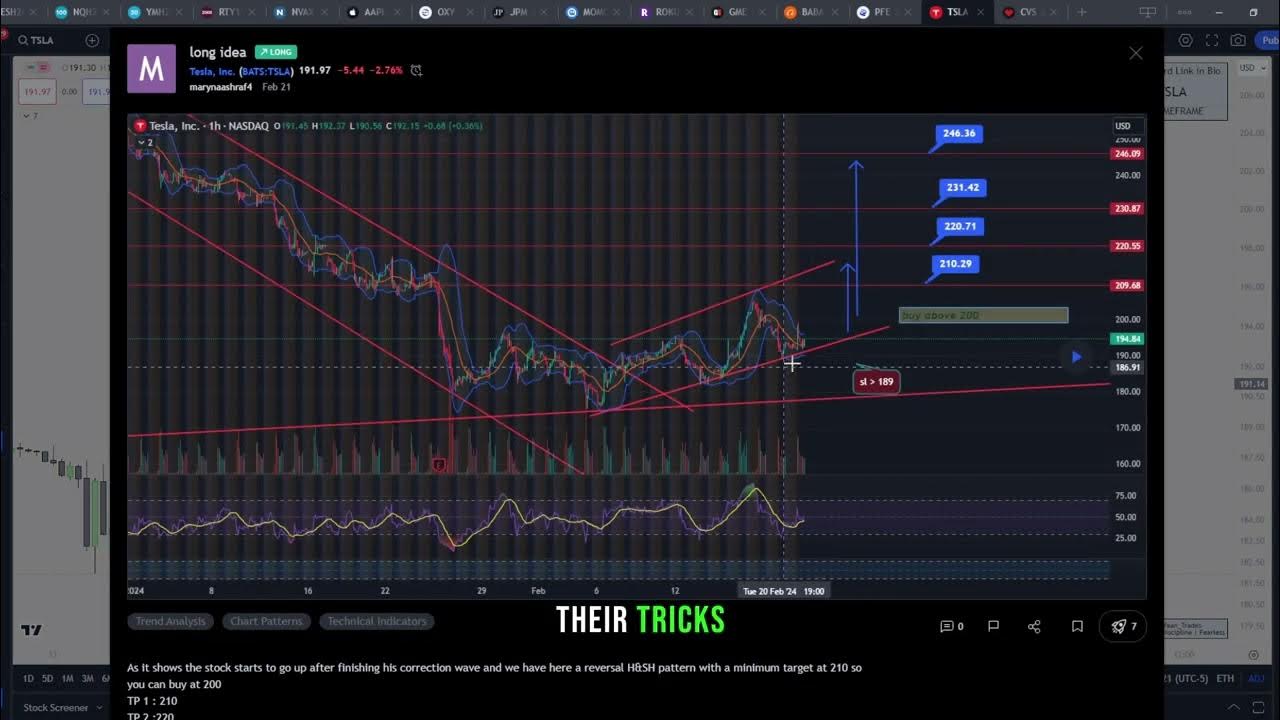Click the 'buy above 200' note box
Viewport: 1280px width, 720px height.
click(983, 315)
